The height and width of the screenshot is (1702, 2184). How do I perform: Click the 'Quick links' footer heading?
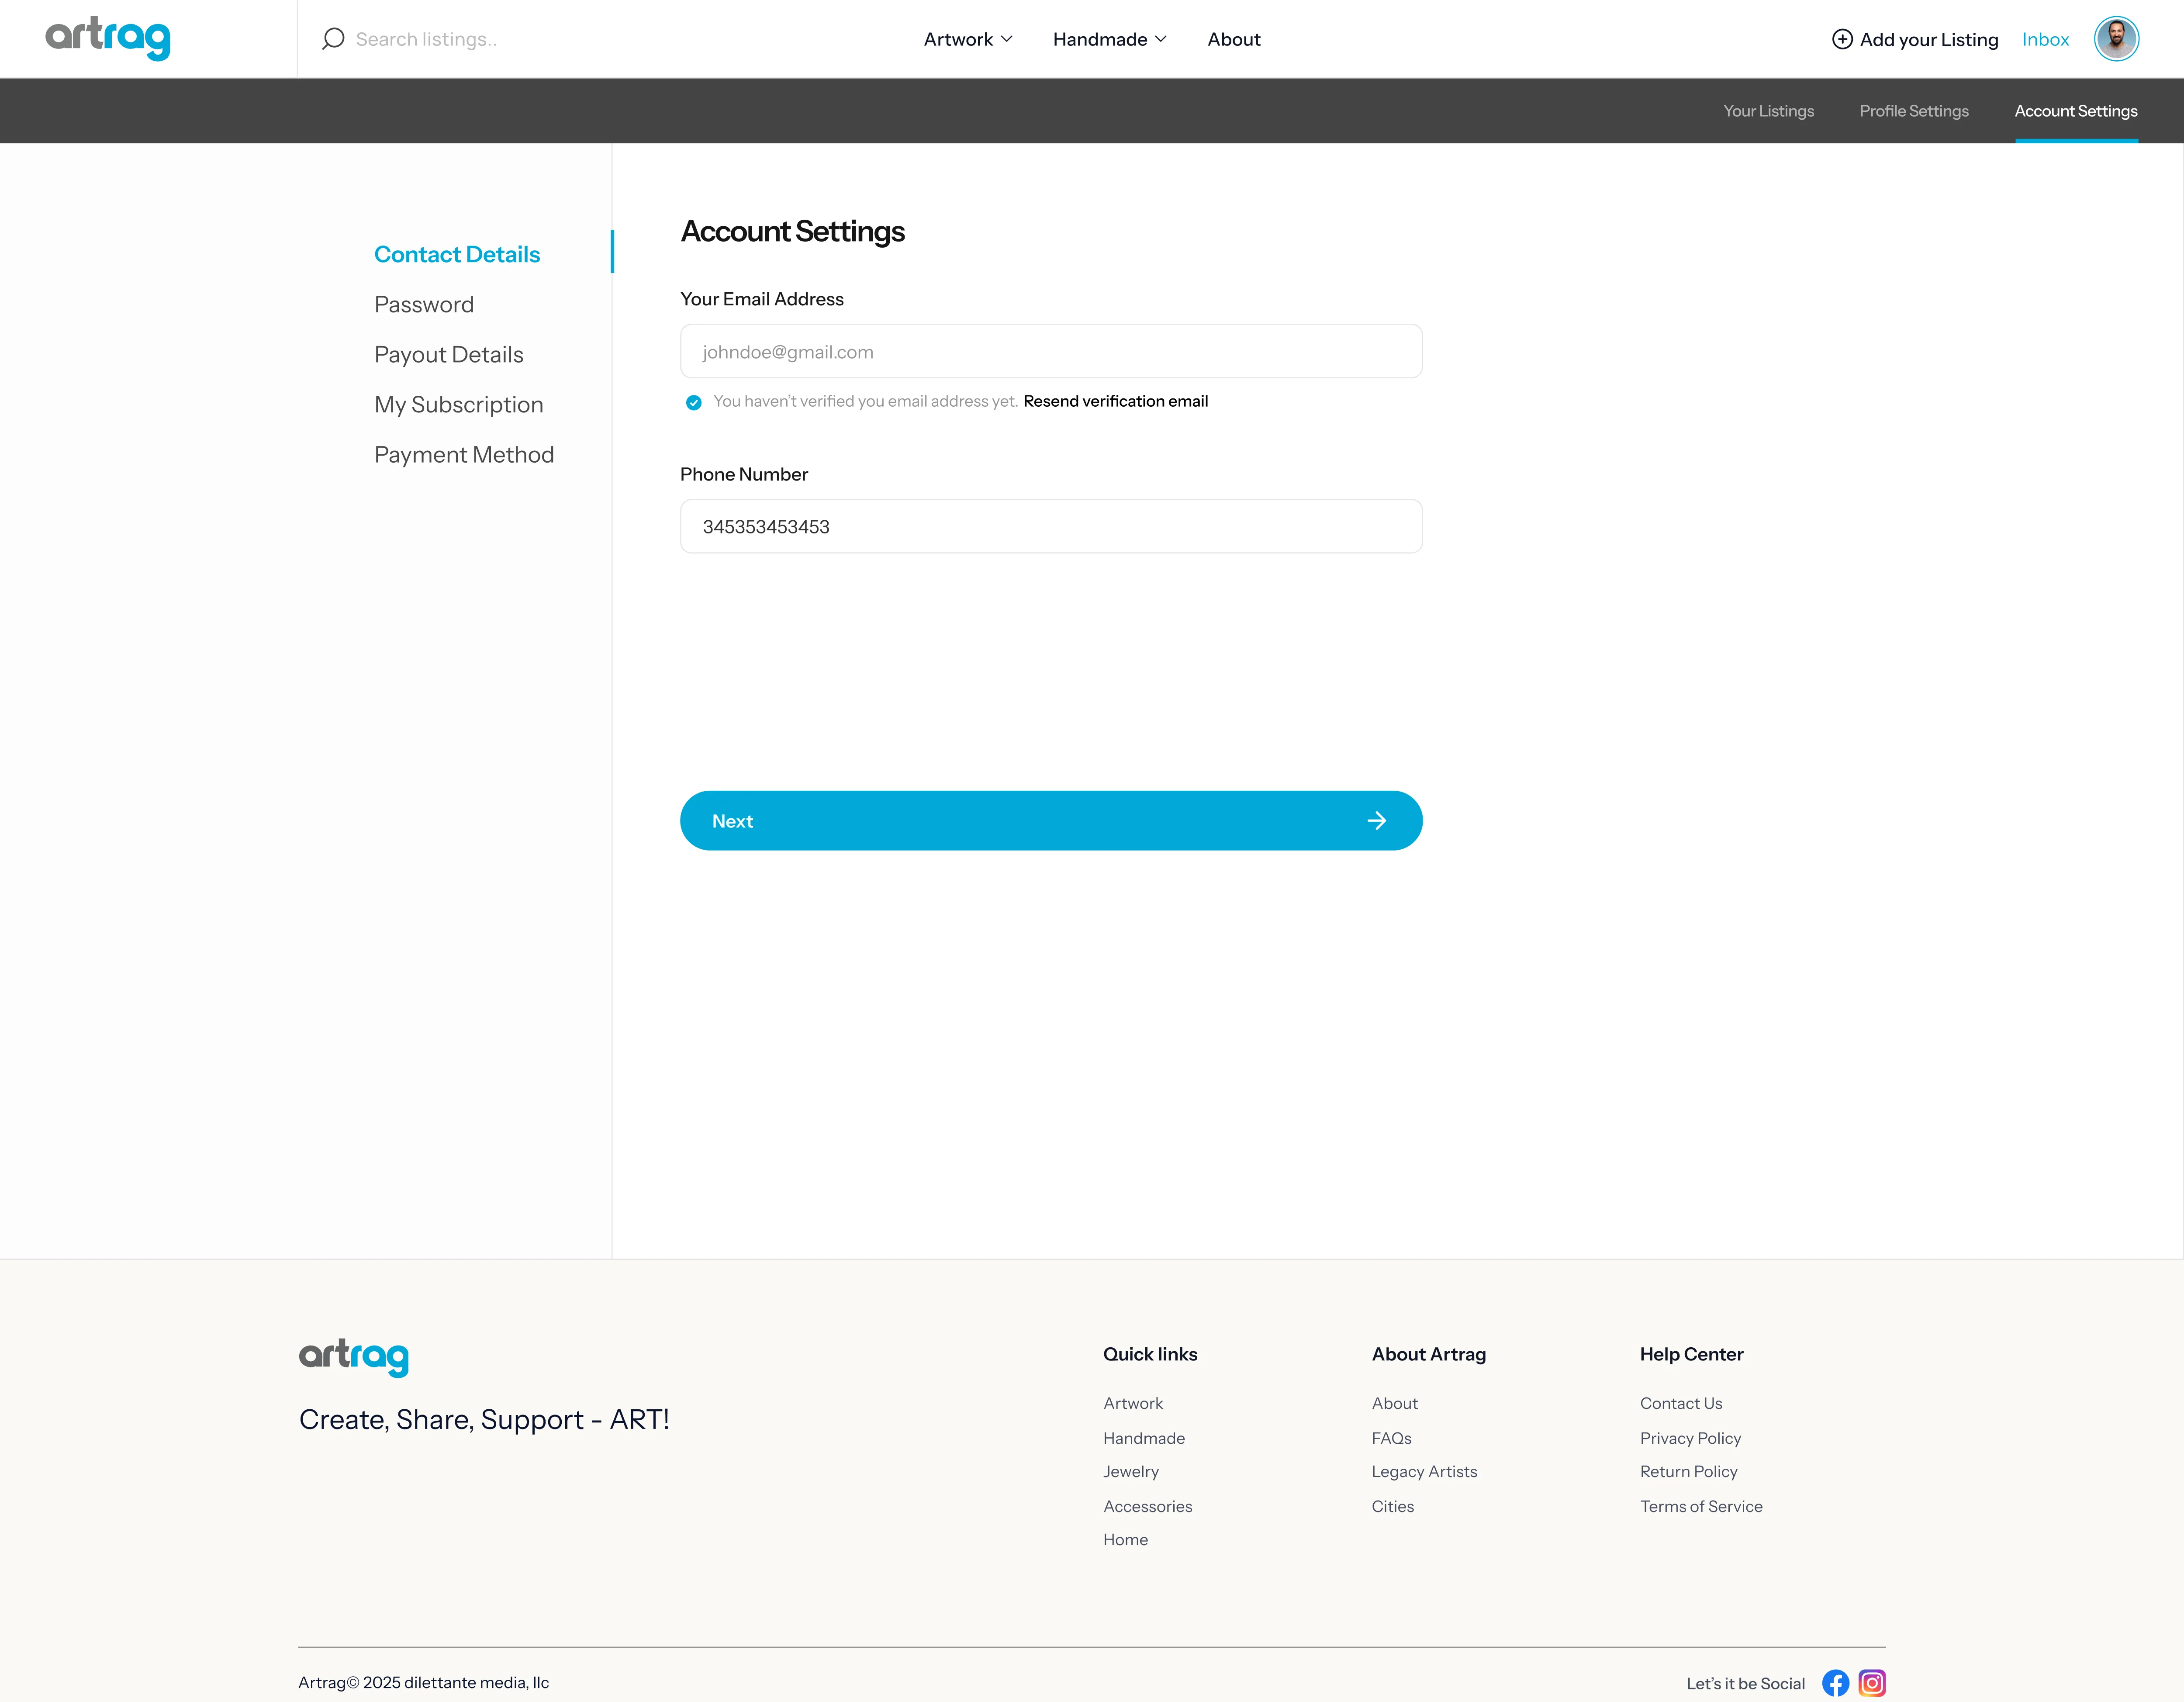tap(1150, 1354)
